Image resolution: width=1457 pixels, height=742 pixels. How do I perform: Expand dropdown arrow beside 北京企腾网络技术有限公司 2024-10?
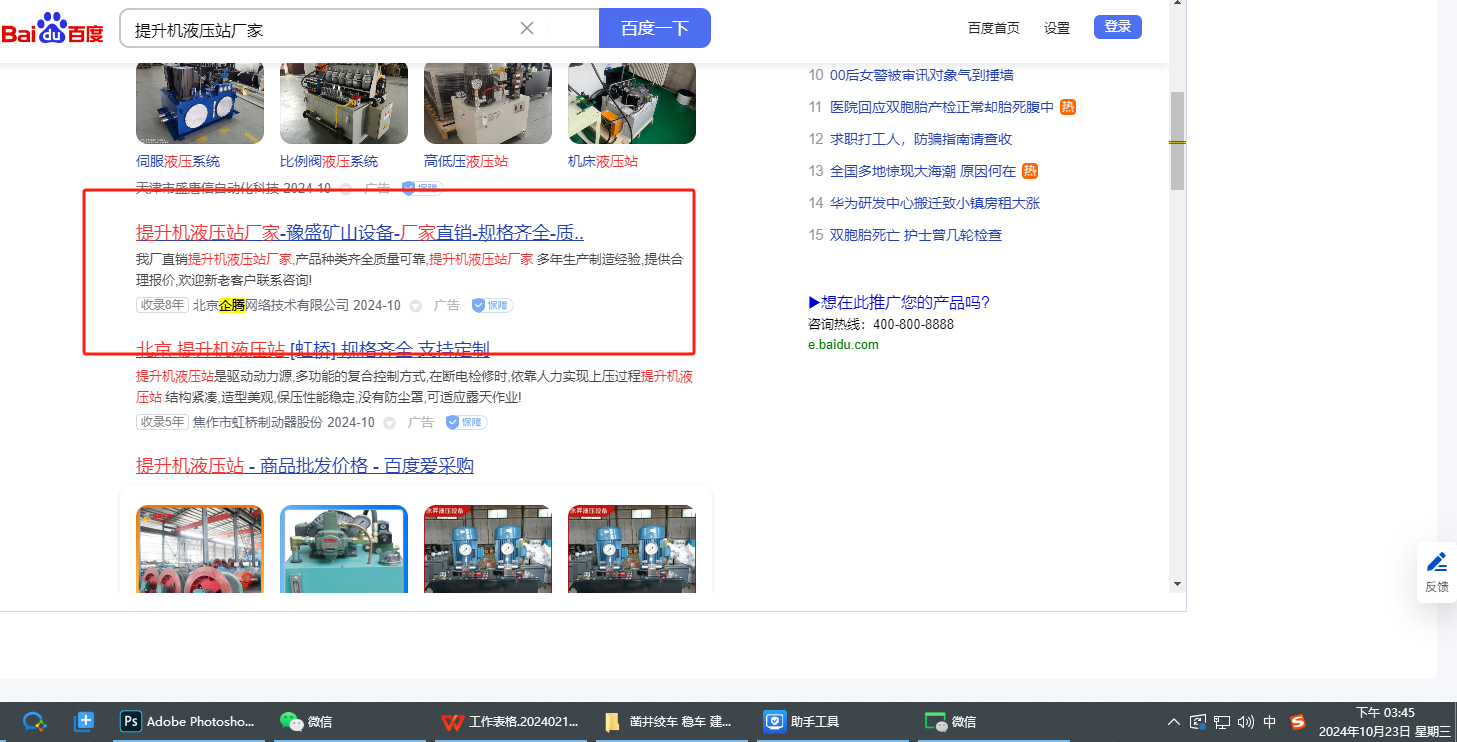click(416, 306)
